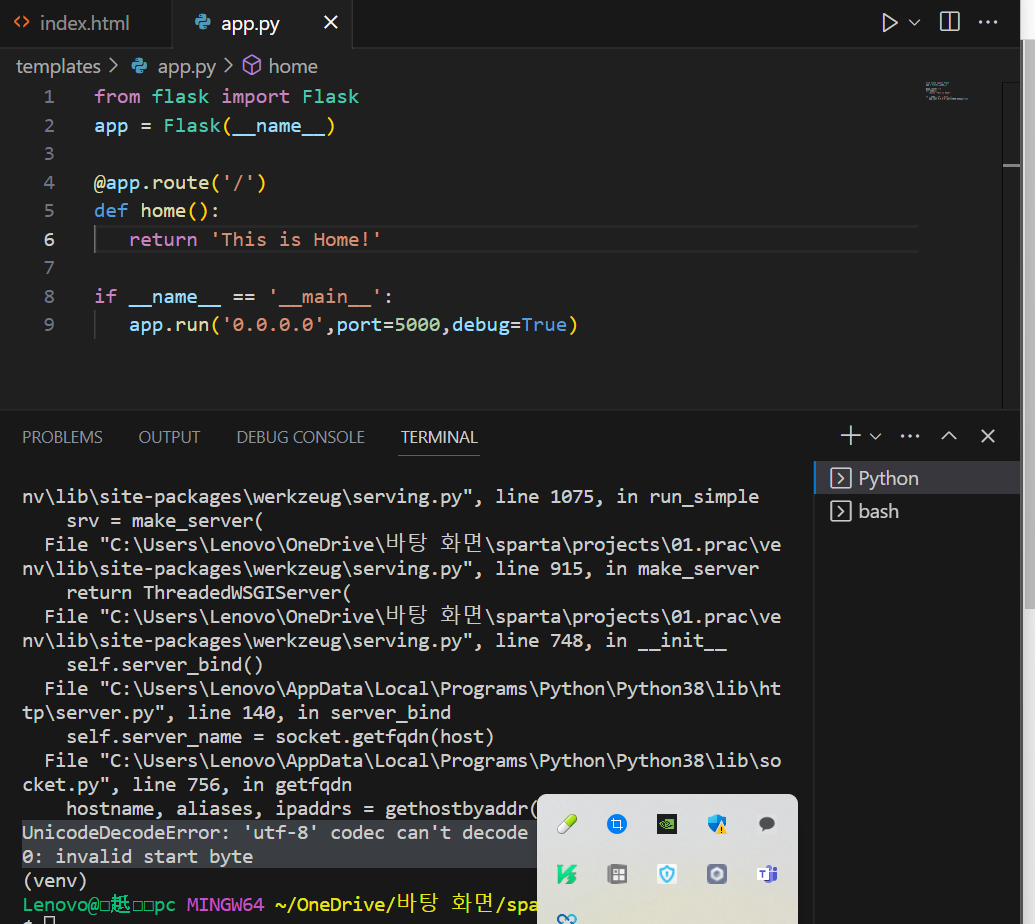Open the new terminal profile dropdown
This screenshot has width=1035, height=924.
click(x=875, y=436)
